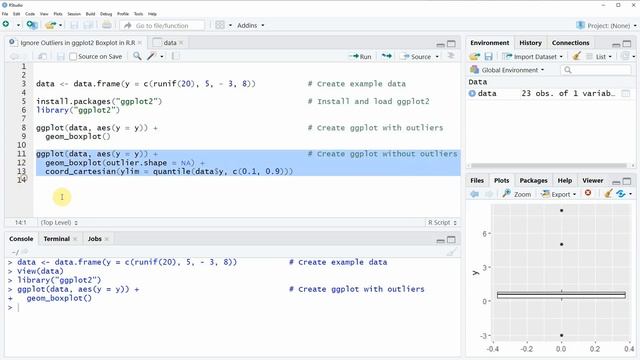Switch to the Terminal tab

pos(56,239)
